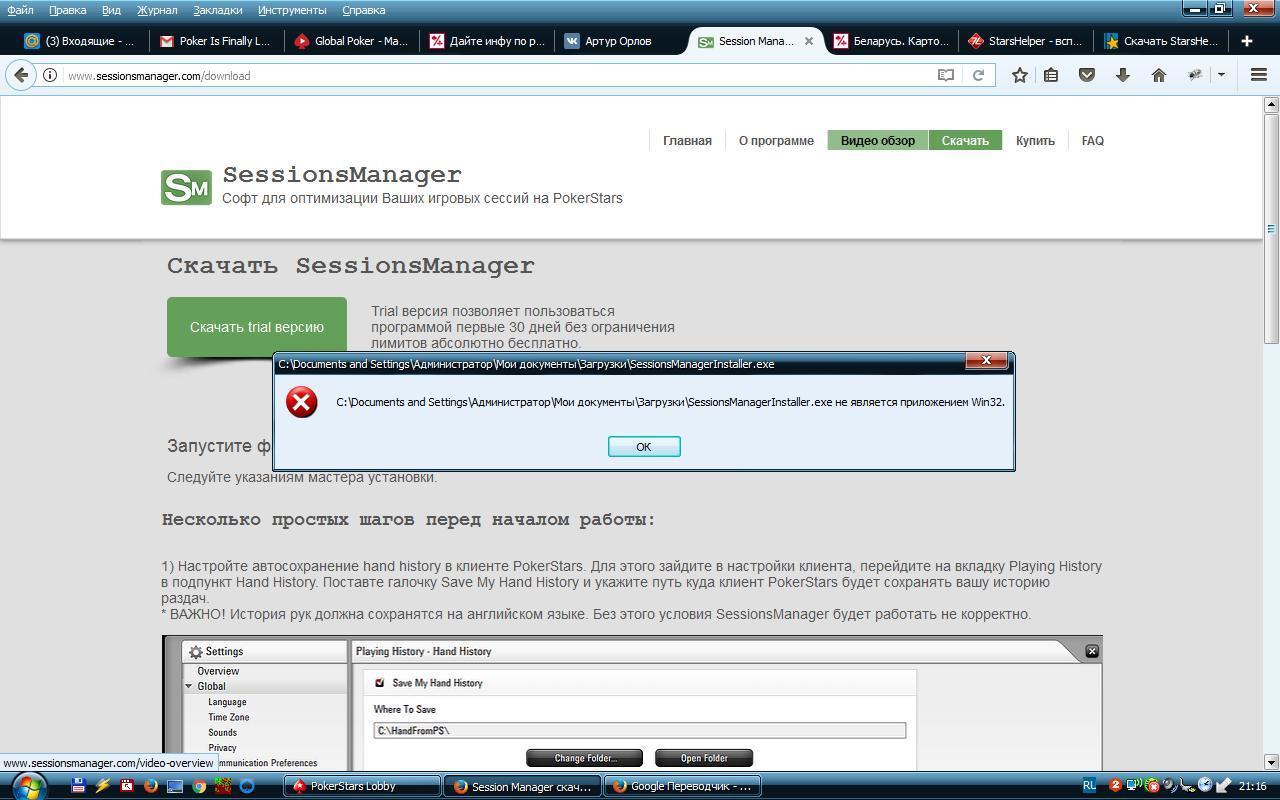Viewport: 1280px width, 800px height.
Task: Click the C:\HandFromPS\ path field
Action: click(x=640, y=731)
